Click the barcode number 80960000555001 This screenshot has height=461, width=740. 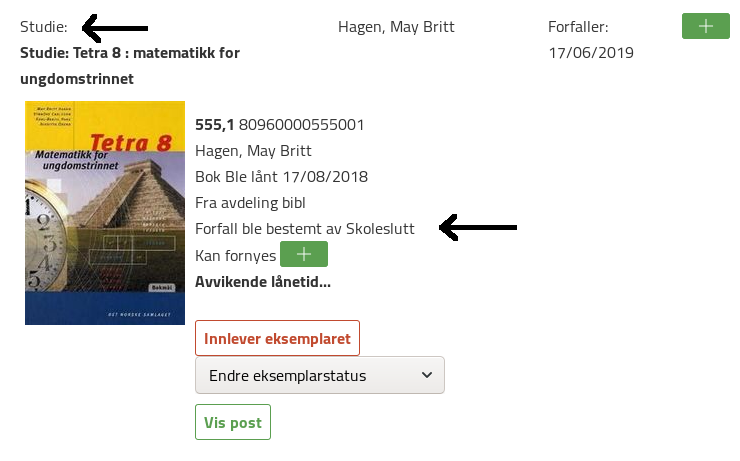pos(301,125)
